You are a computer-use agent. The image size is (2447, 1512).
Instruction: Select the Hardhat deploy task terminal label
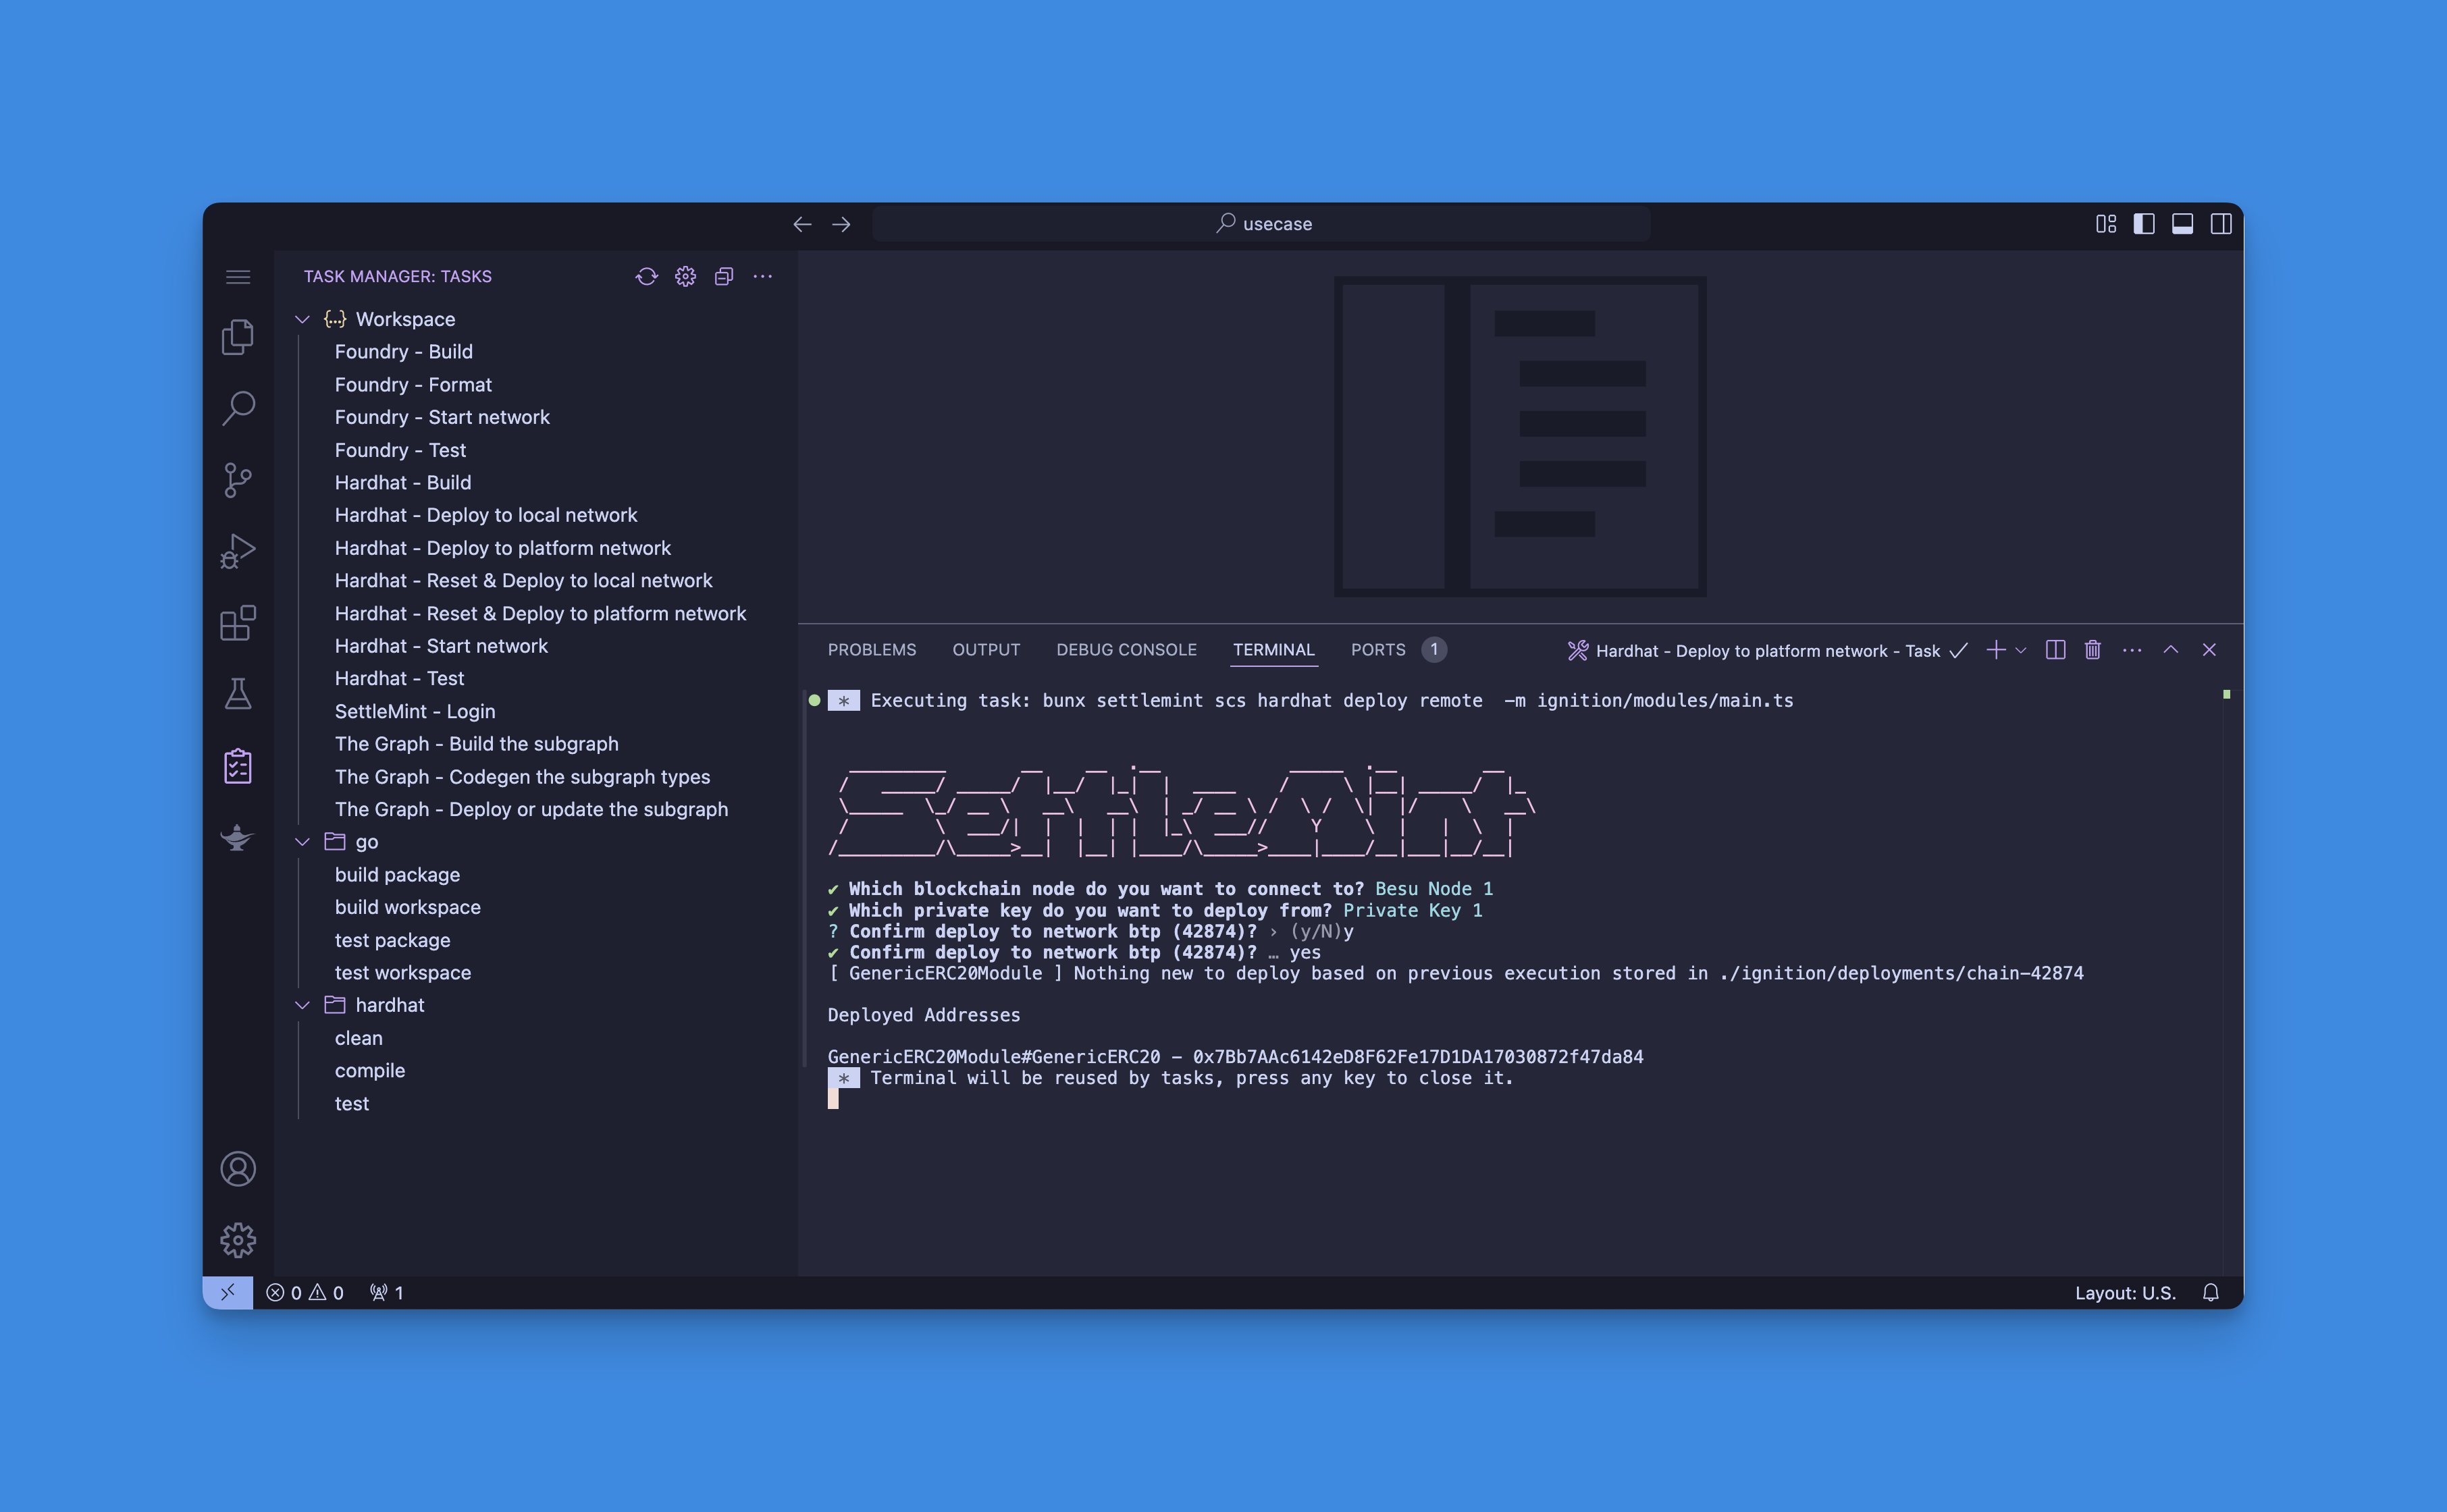click(1767, 651)
